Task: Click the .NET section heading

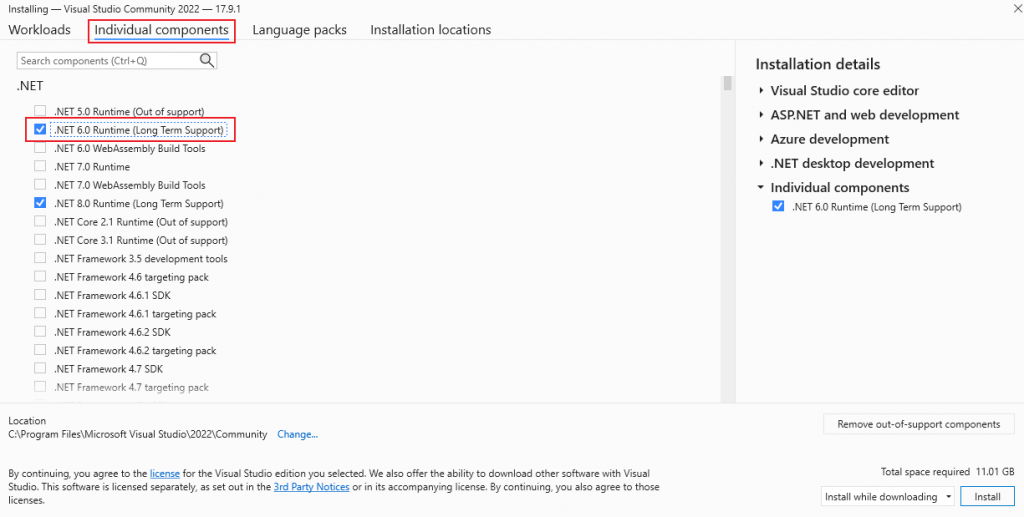Action: pos(30,86)
